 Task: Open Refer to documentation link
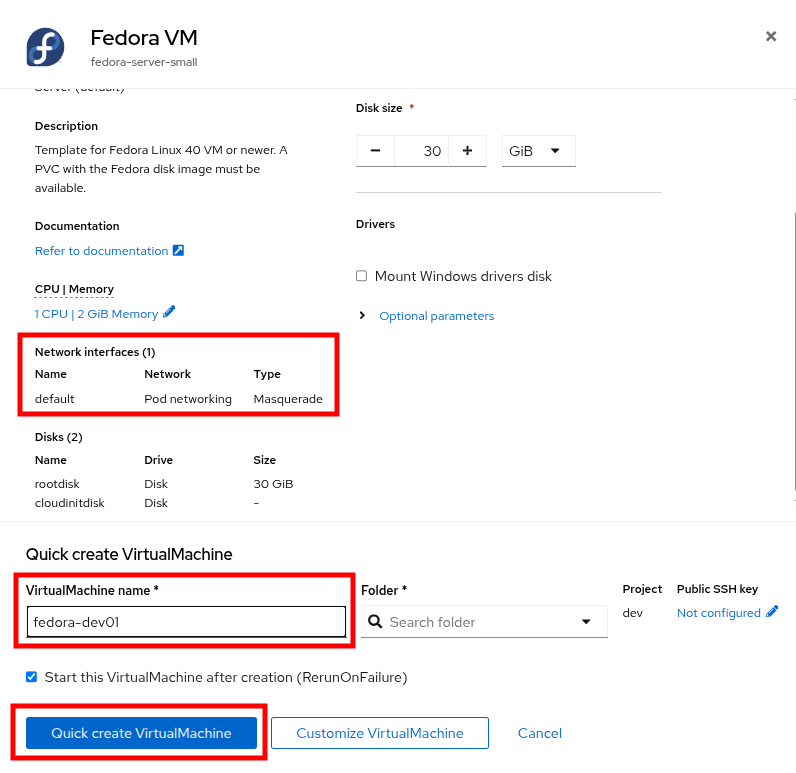pos(102,251)
